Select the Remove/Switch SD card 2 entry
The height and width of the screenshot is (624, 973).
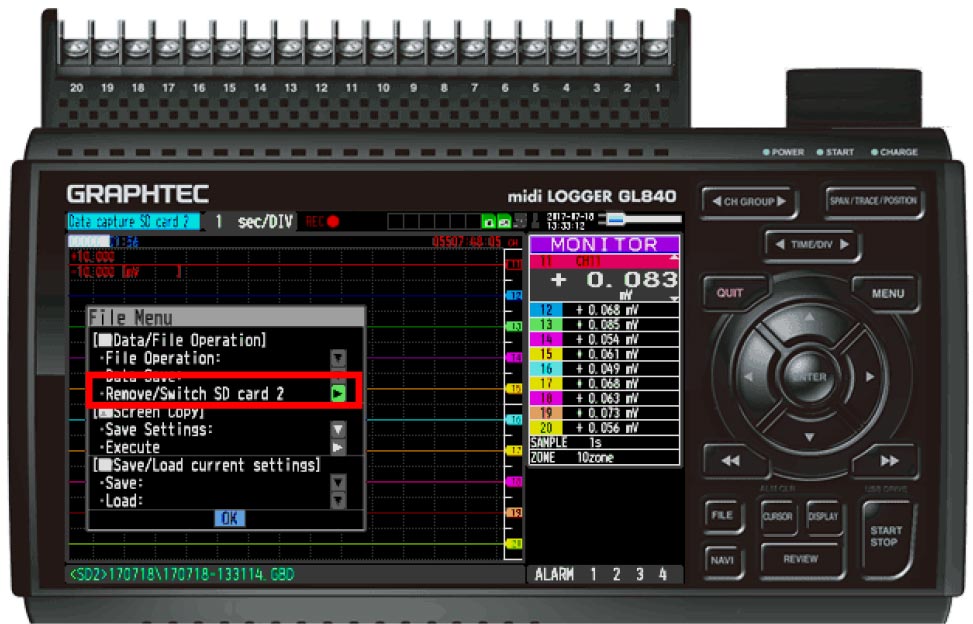coord(194,394)
